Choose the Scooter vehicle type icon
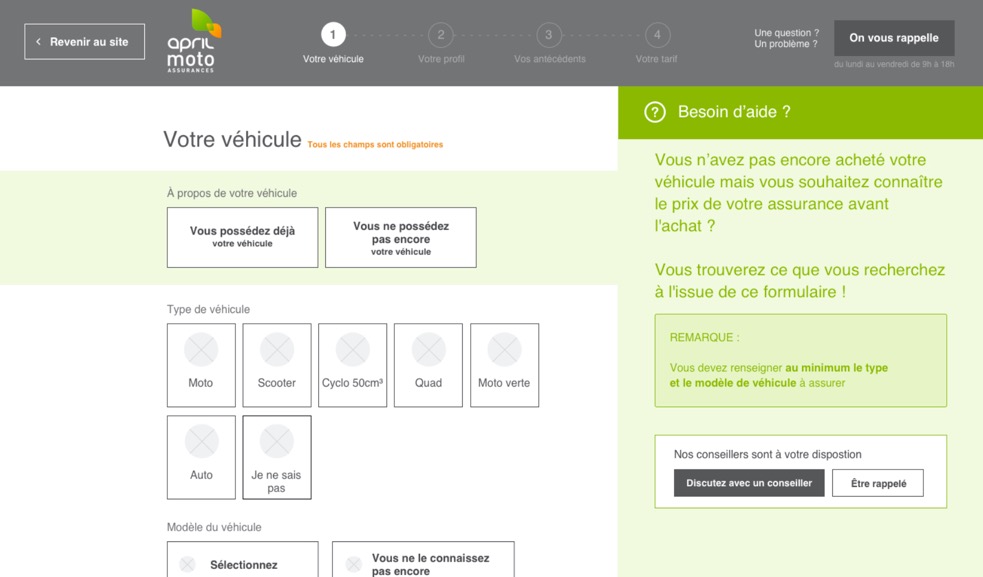This screenshot has height=577, width=983. [x=277, y=351]
